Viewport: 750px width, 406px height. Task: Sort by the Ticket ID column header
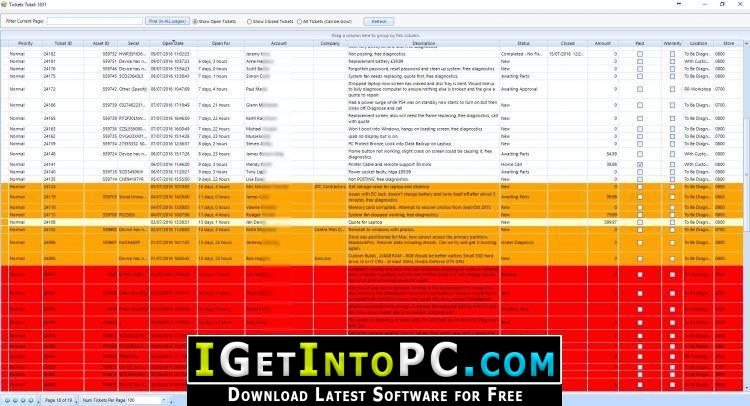(x=63, y=43)
